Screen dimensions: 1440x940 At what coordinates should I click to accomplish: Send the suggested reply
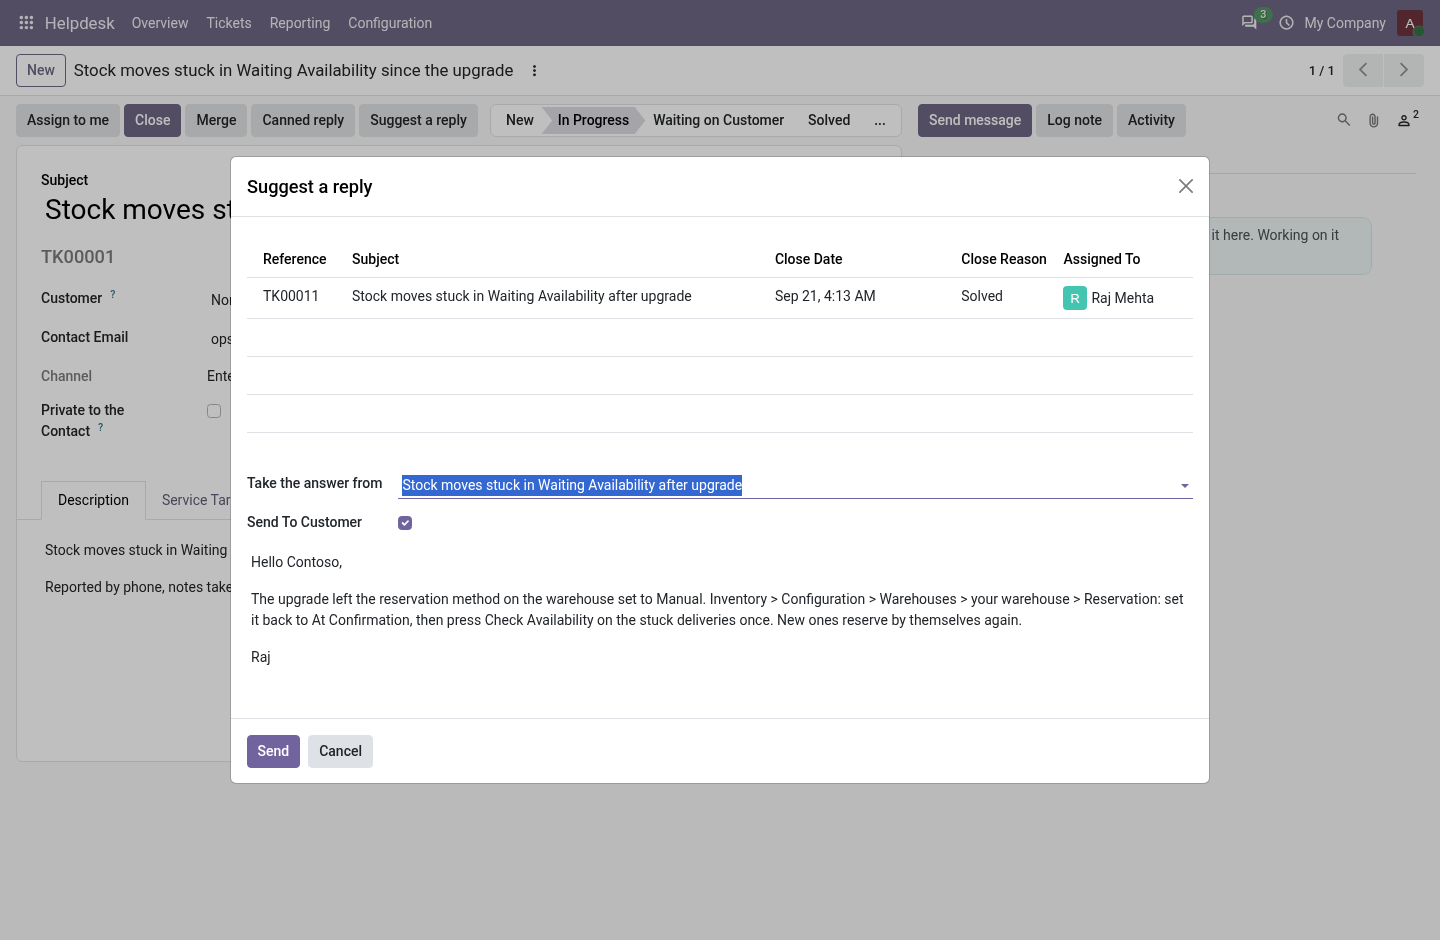tap(273, 751)
